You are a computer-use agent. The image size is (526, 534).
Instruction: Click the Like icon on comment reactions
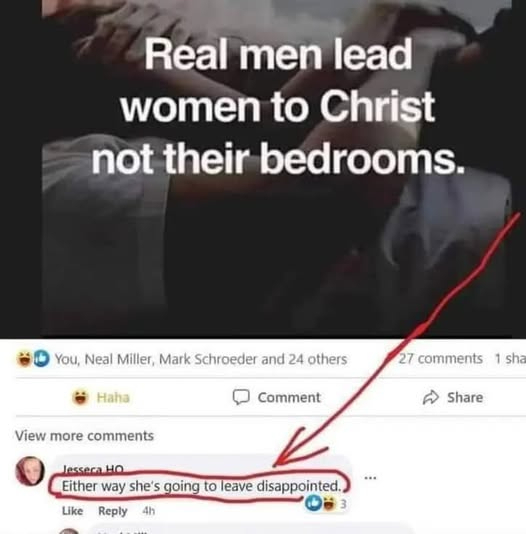[314, 503]
